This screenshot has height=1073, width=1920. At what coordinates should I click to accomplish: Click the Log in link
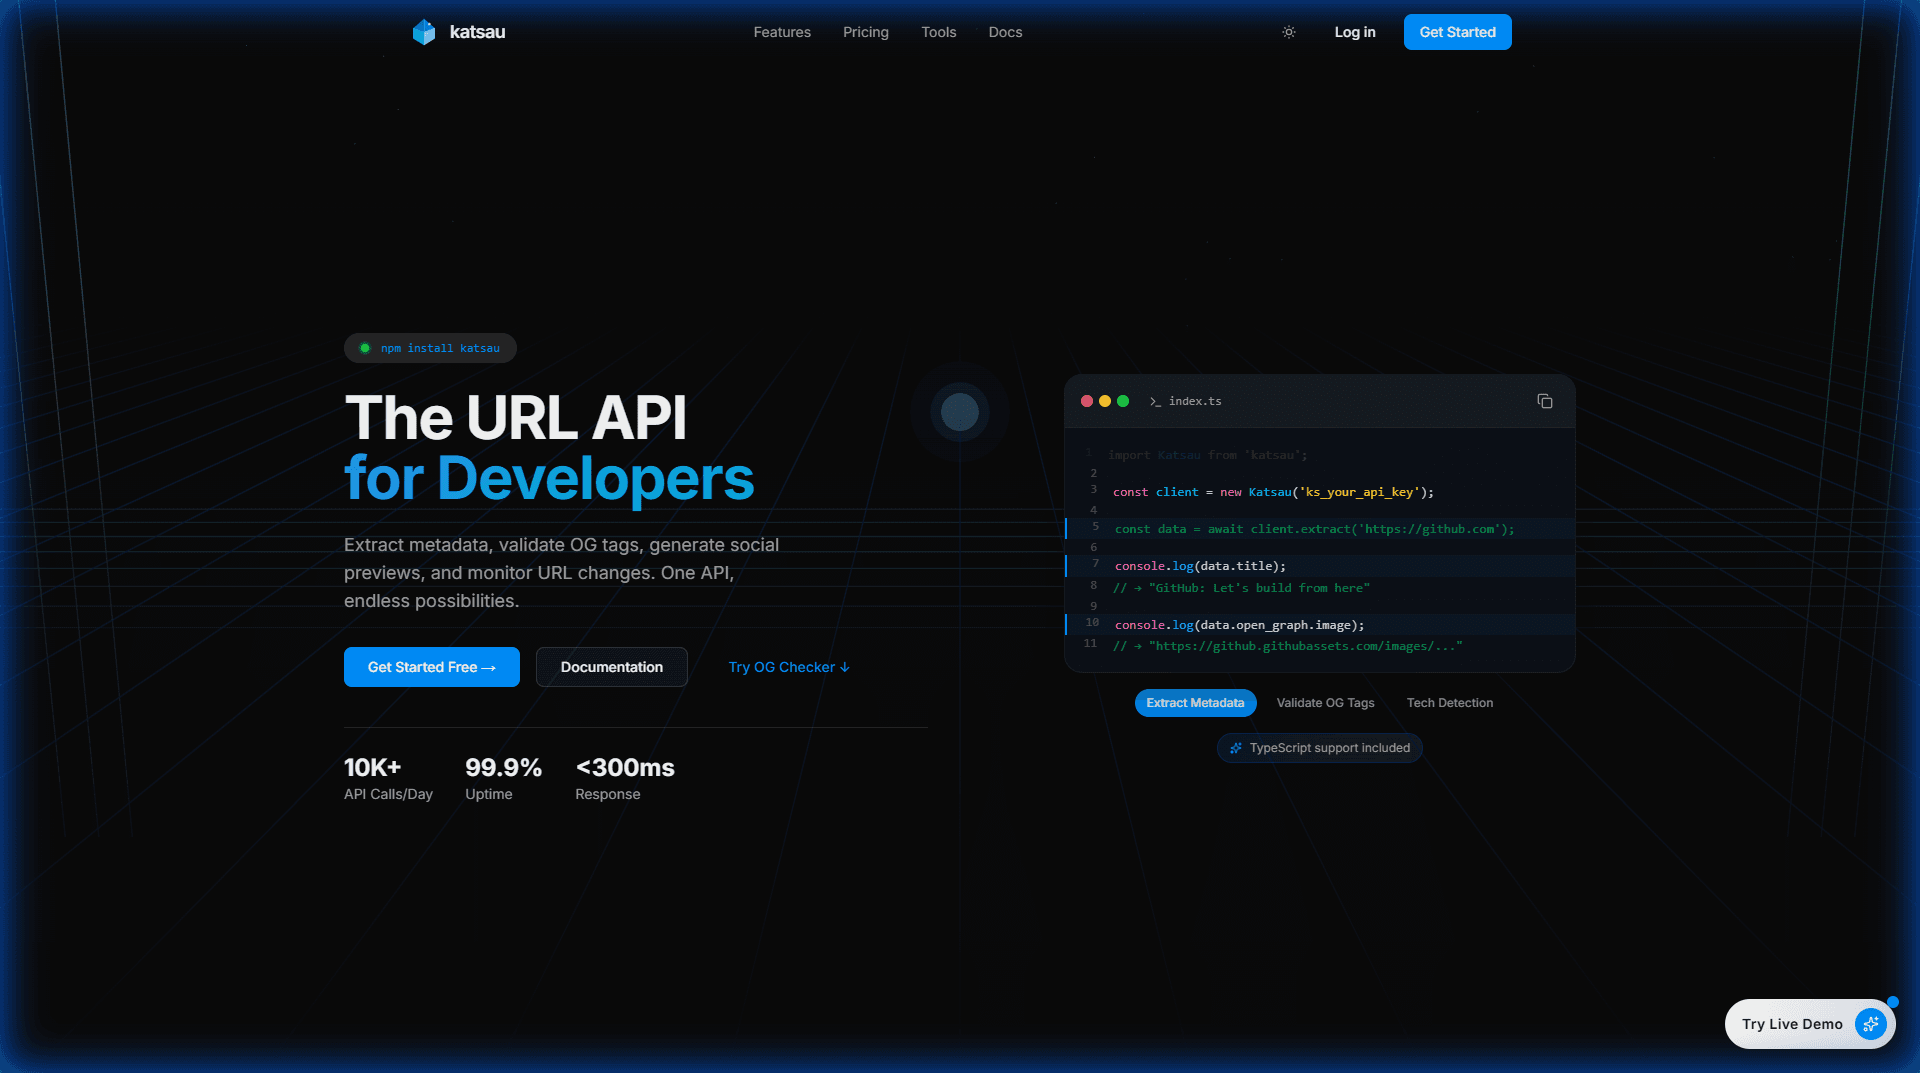[1354, 32]
